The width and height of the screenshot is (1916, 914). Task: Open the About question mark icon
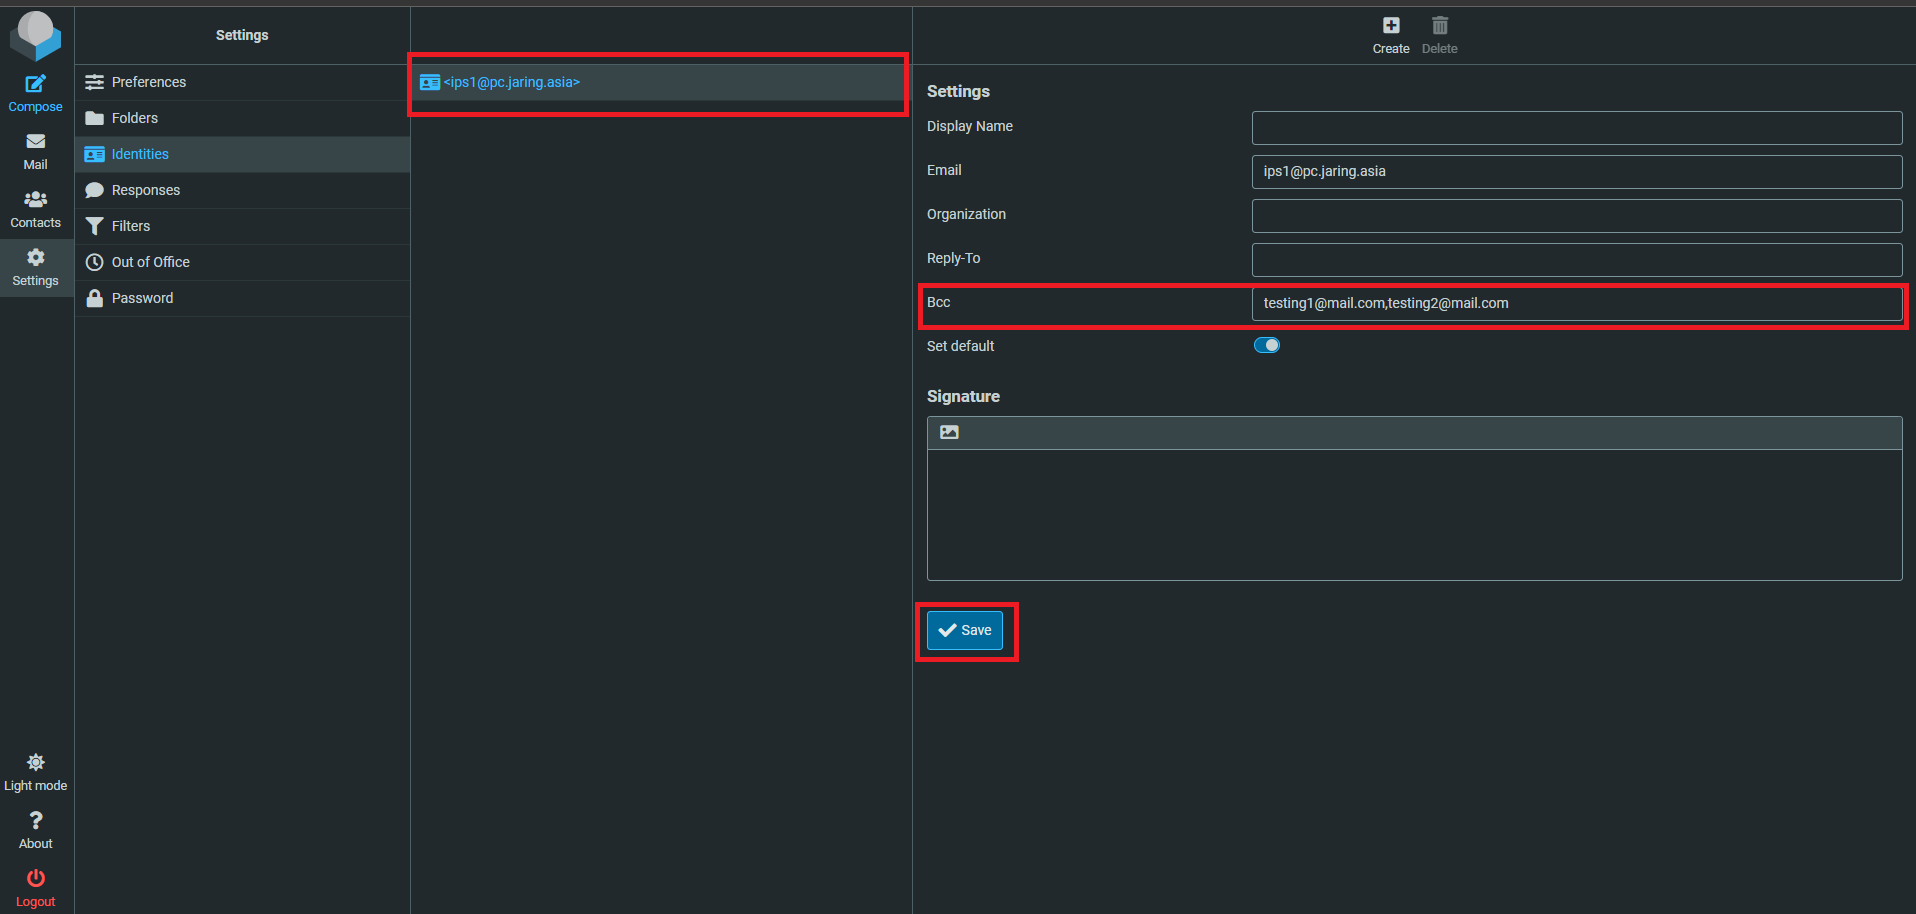click(35, 821)
